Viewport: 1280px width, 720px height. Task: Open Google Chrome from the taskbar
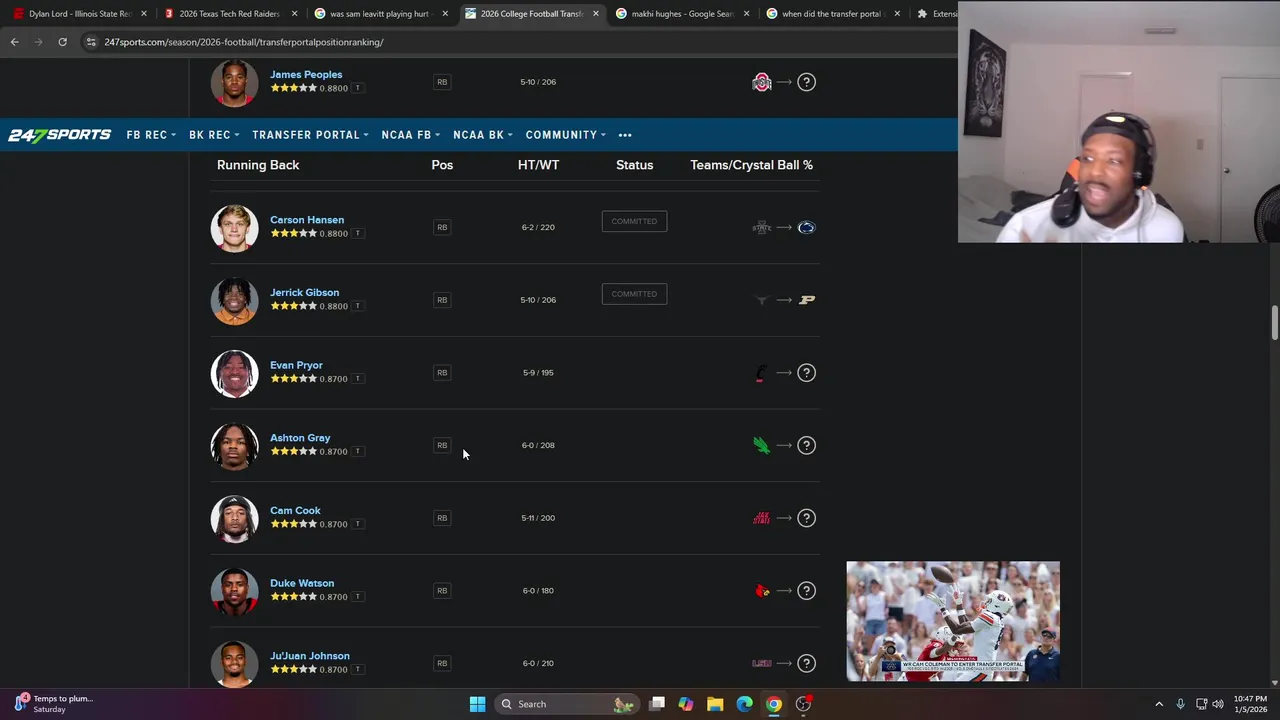pyautogui.click(x=774, y=704)
